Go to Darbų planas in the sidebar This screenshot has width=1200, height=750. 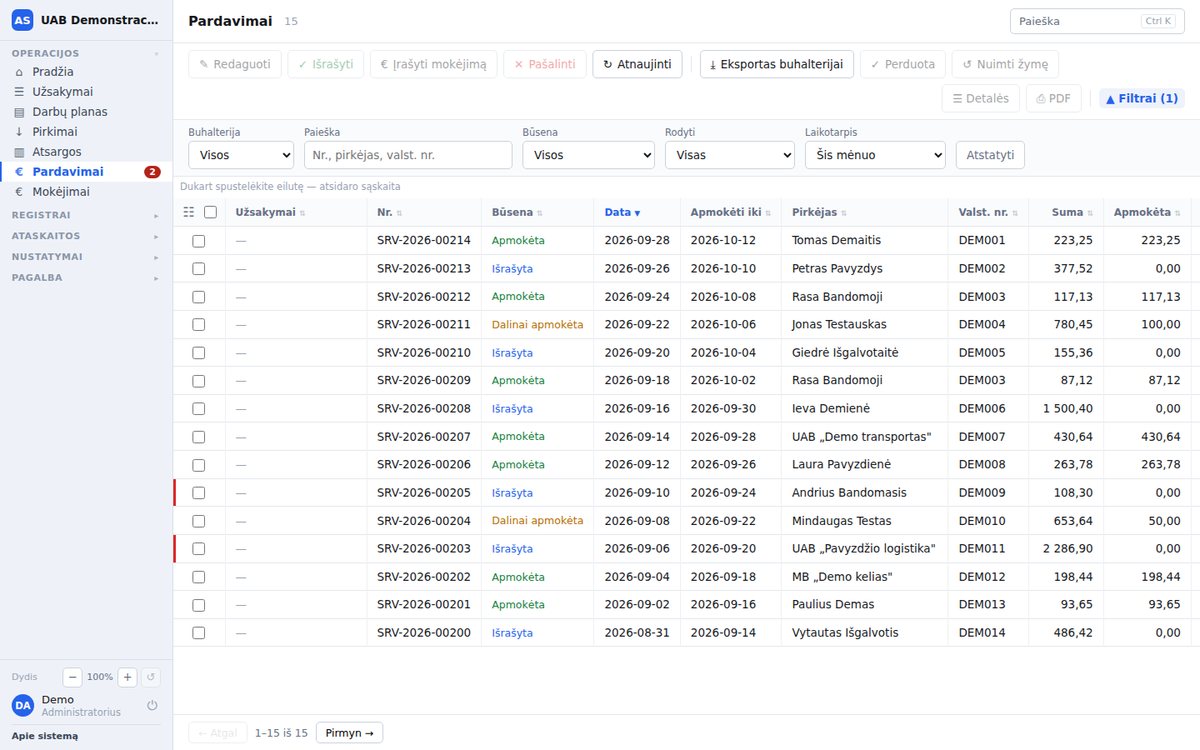(x=86, y=112)
